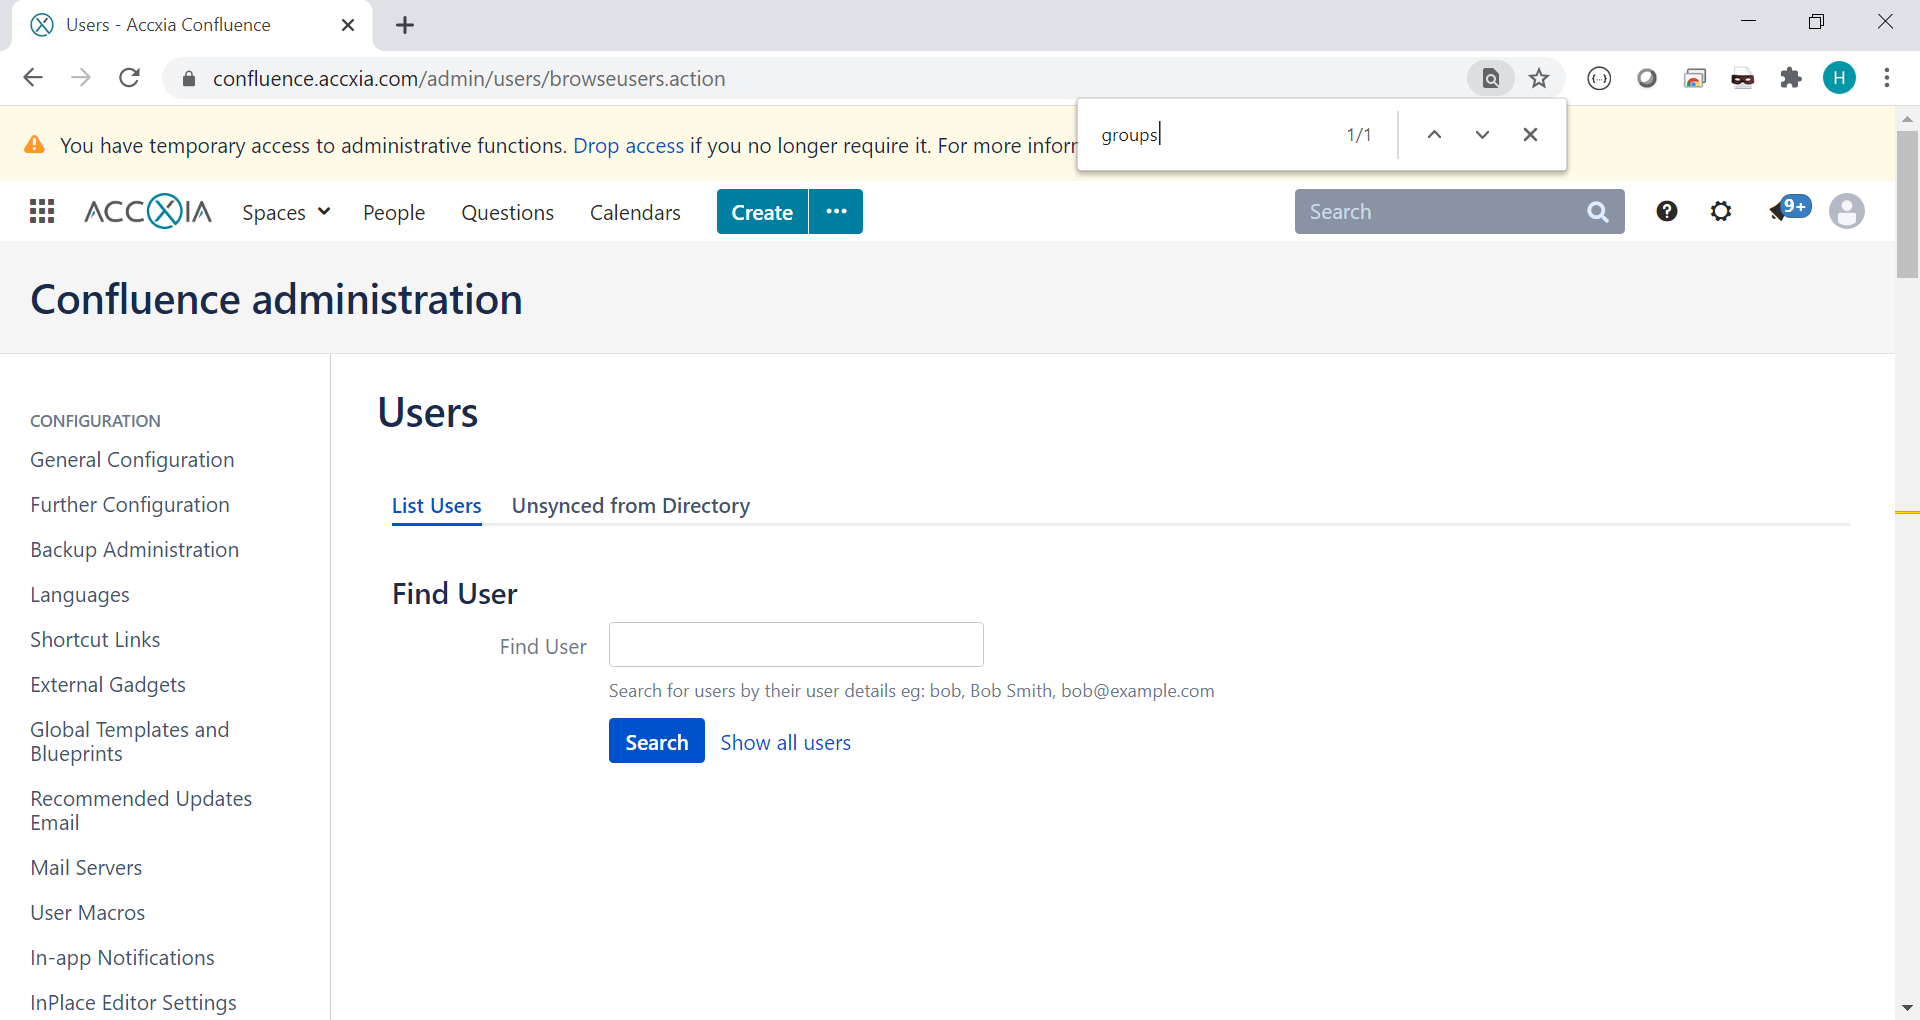
Task: Open the People menu
Action: coord(394,212)
